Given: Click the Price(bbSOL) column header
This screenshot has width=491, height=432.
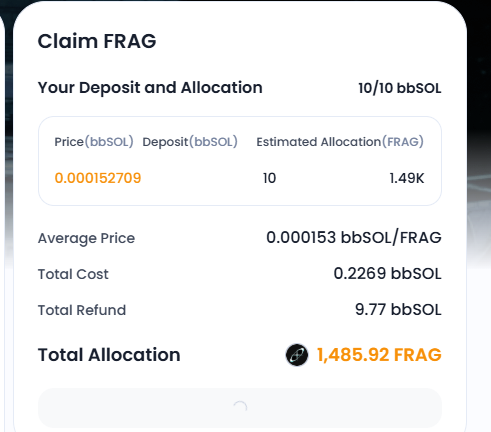Looking at the screenshot, I should (x=94, y=142).
